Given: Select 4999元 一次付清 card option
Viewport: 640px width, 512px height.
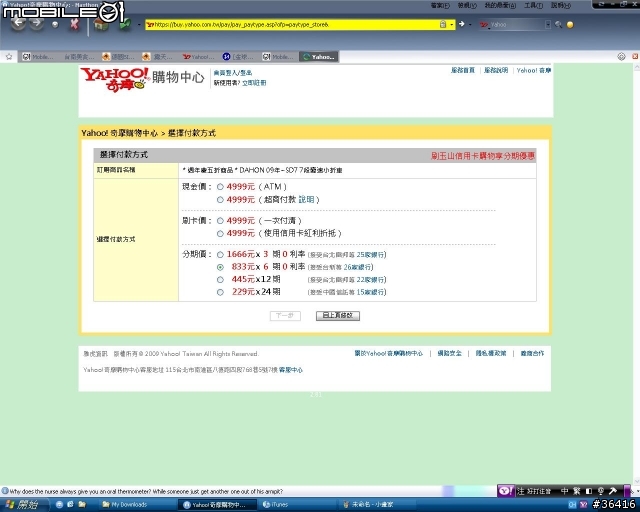Looking at the screenshot, I should [x=220, y=221].
